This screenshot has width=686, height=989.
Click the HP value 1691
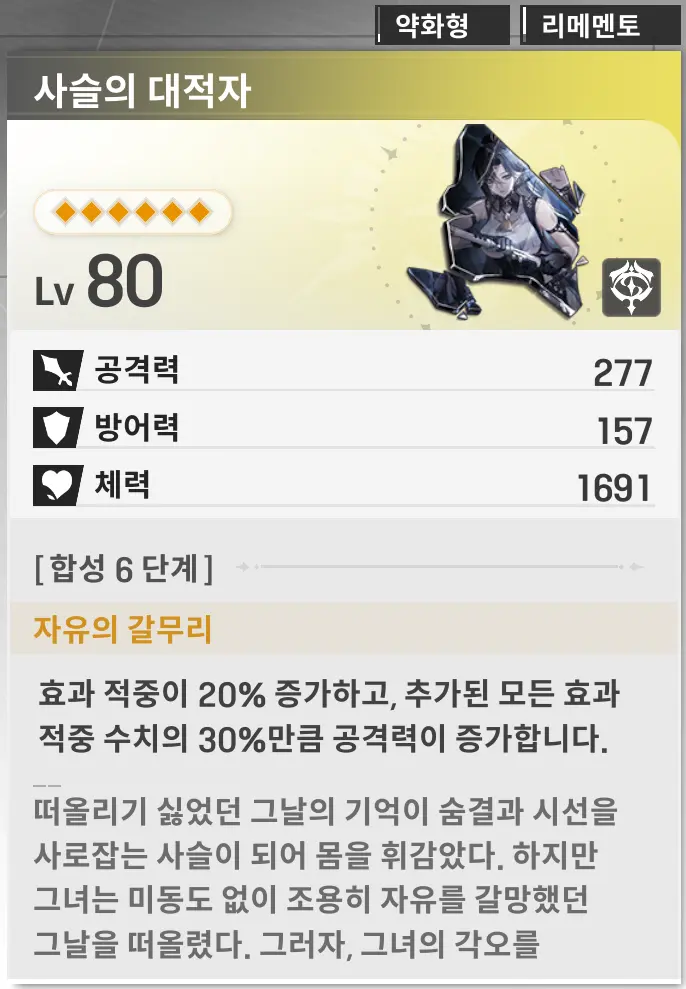tap(614, 488)
